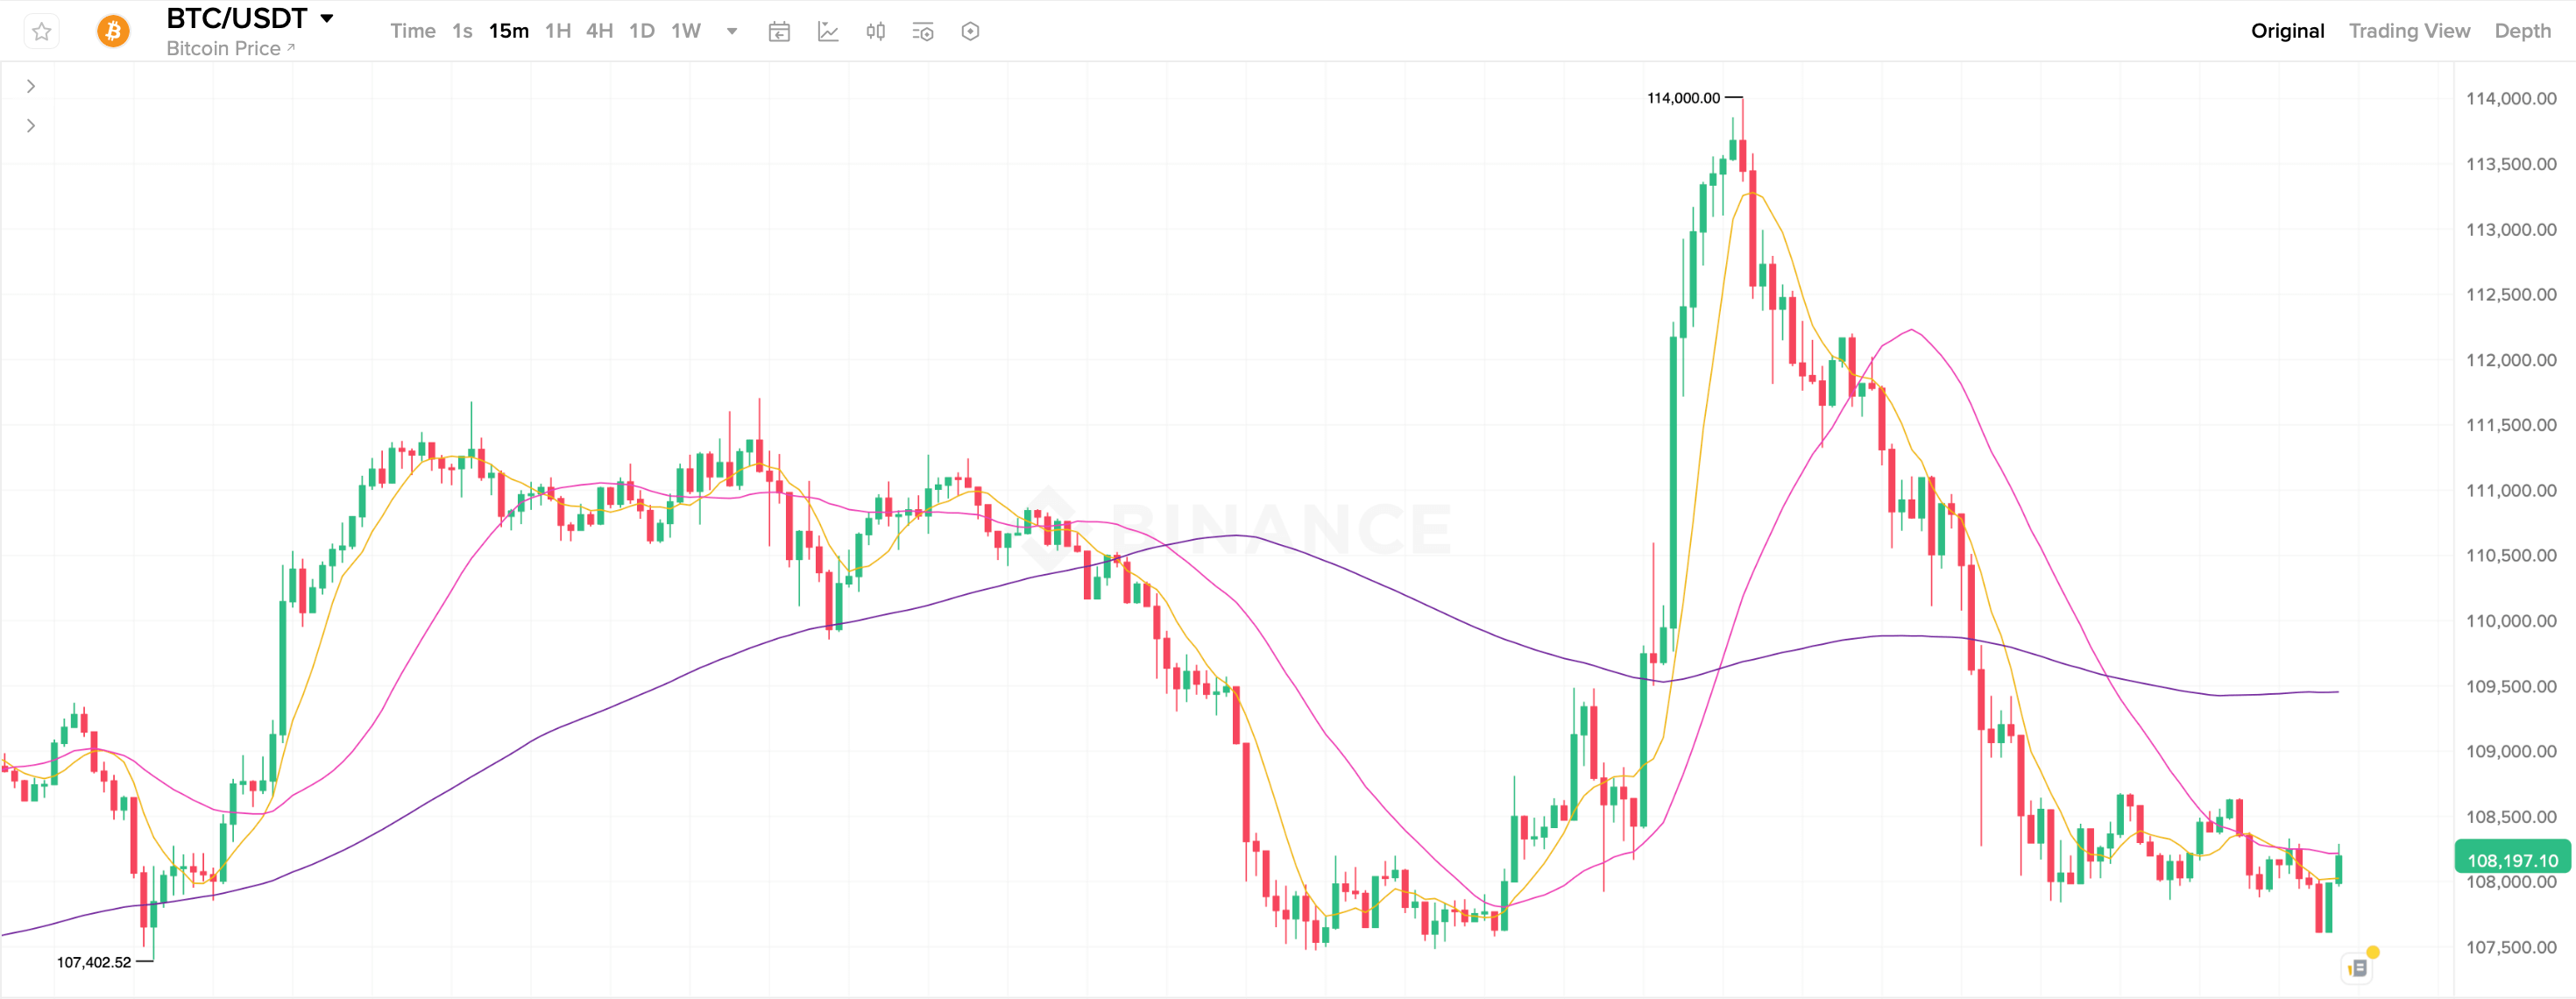
Task: Open technical indicators line-chart icon
Action: click(x=828, y=32)
